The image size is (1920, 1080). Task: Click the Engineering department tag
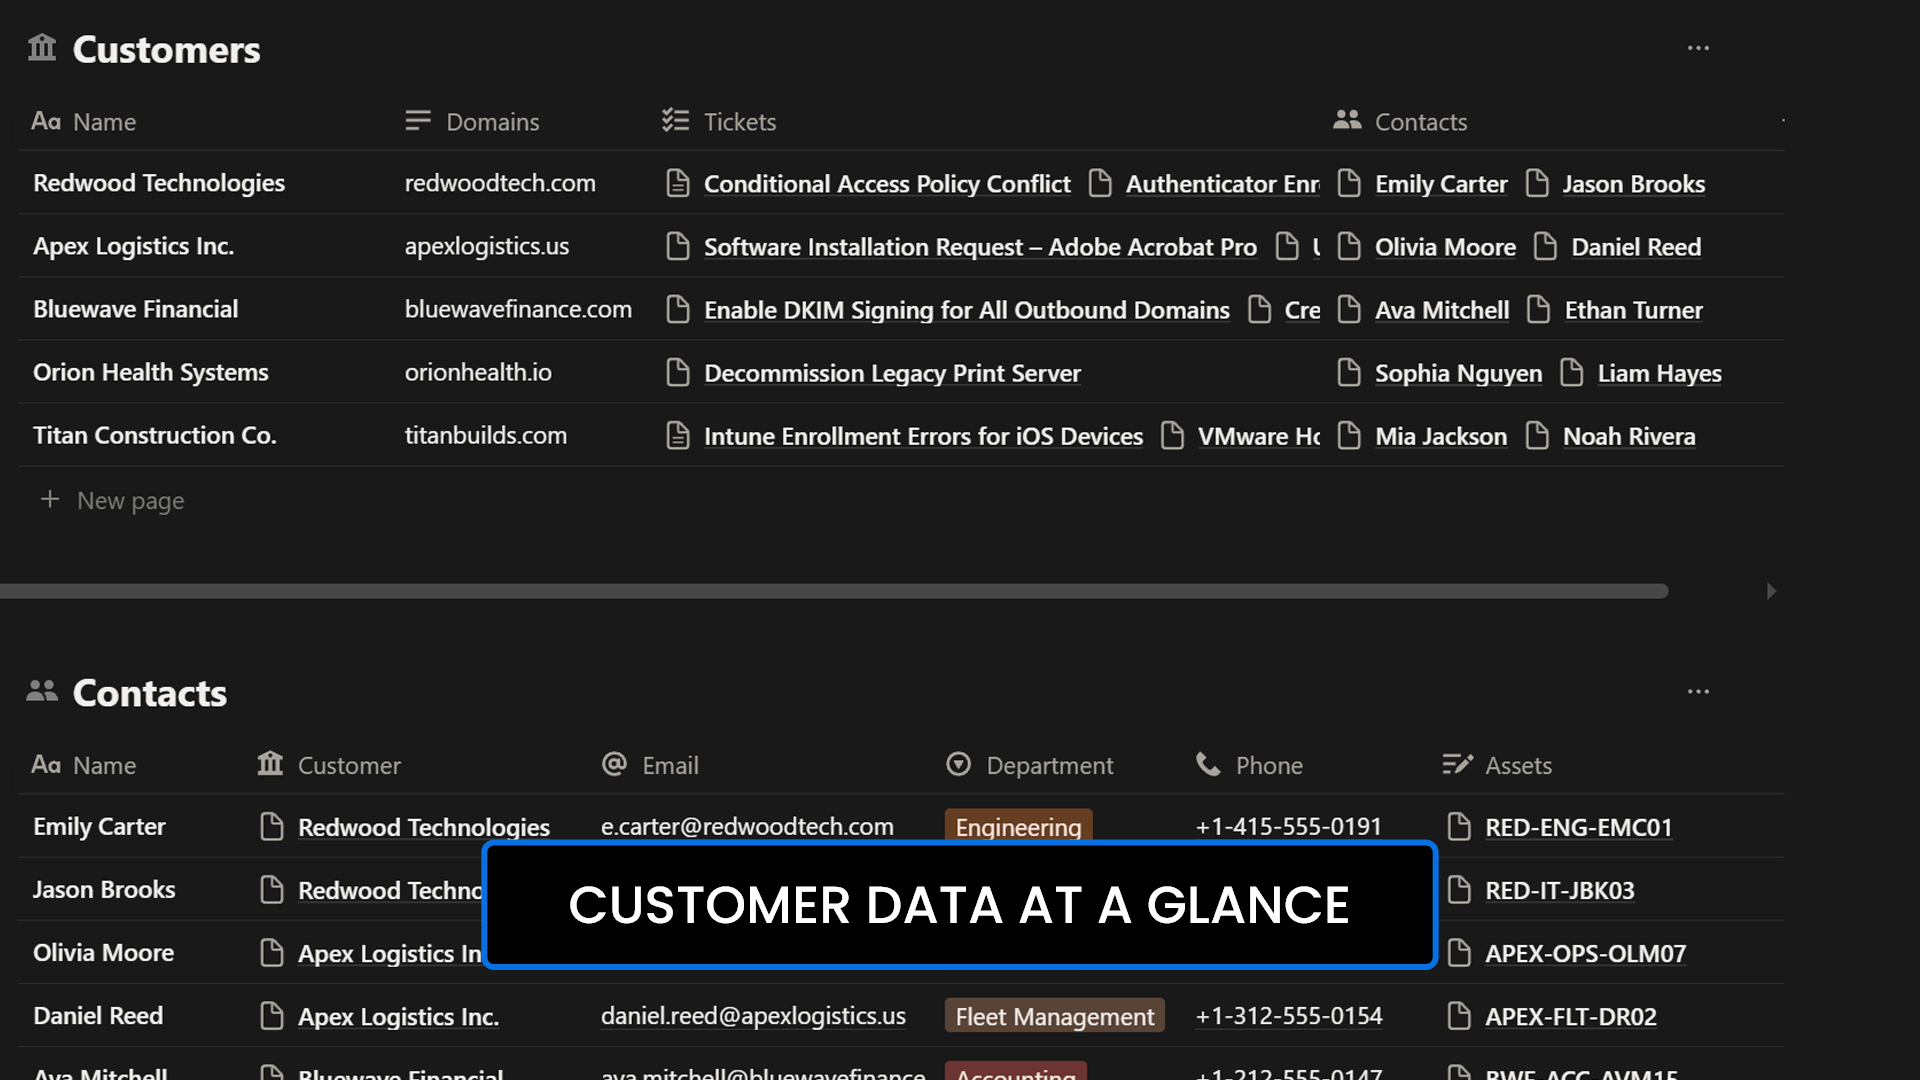point(1017,827)
